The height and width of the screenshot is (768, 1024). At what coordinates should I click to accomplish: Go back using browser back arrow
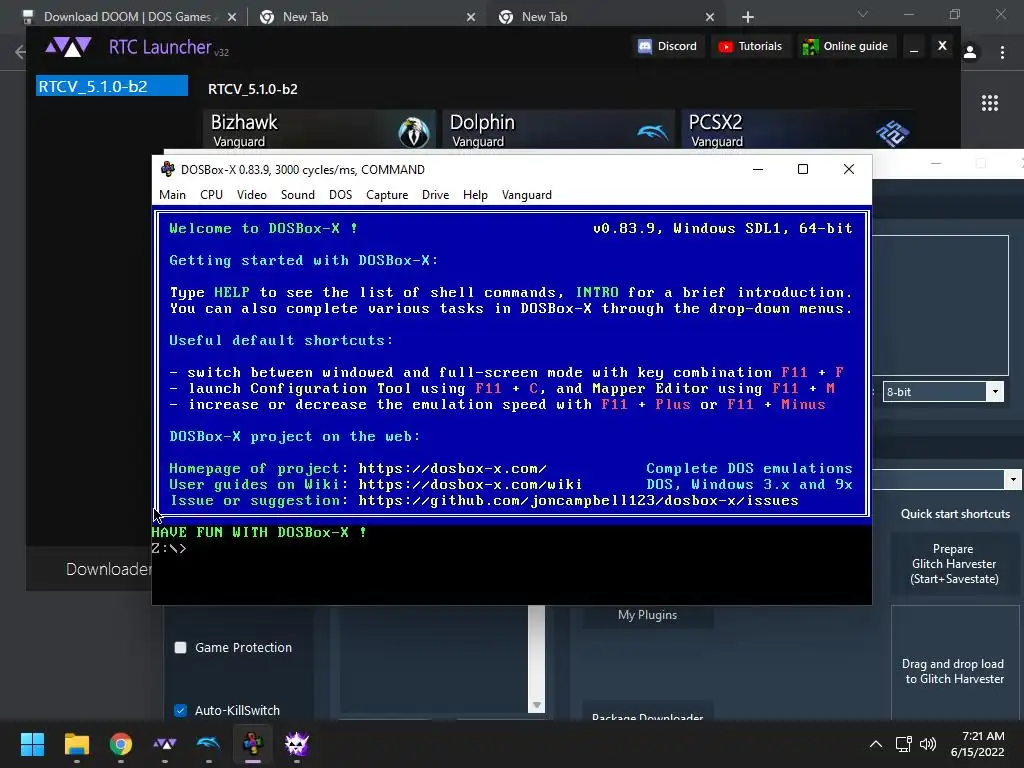(x=20, y=52)
